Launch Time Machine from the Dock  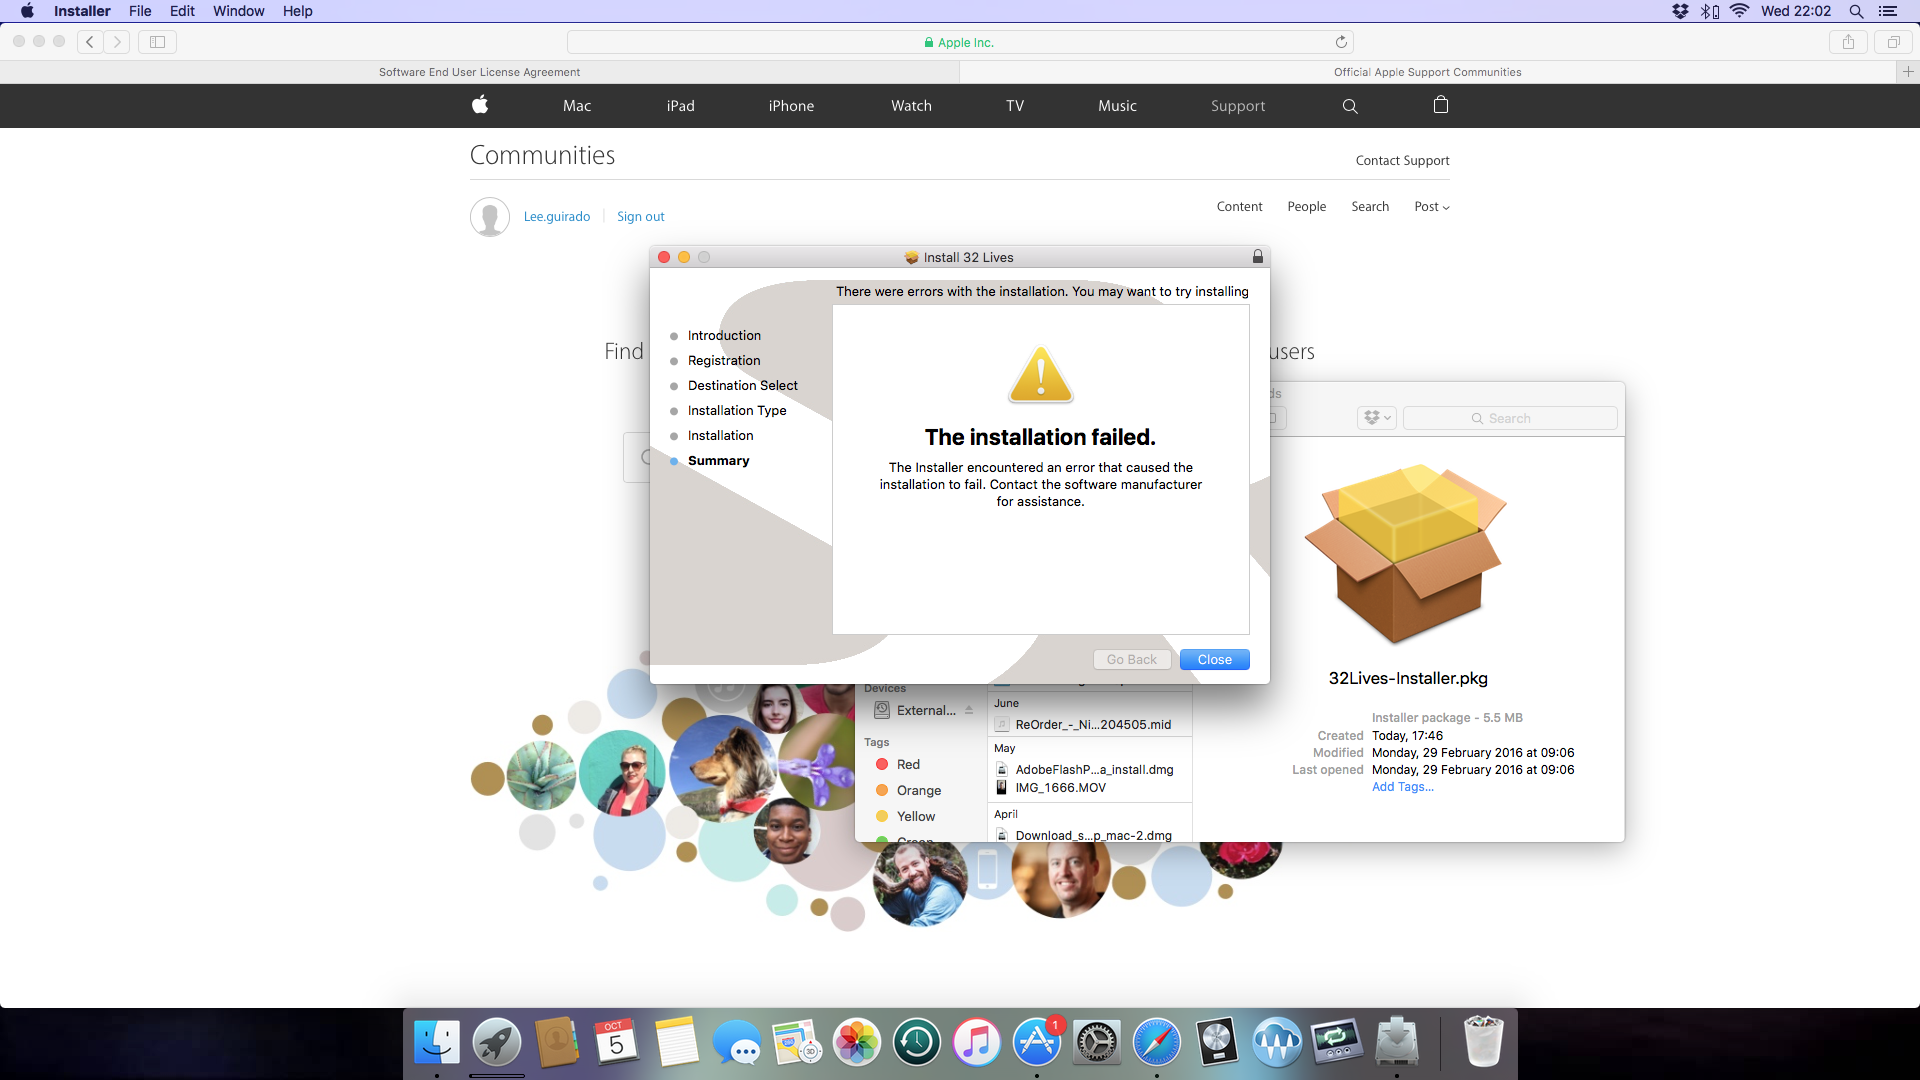(x=917, y=1043)
